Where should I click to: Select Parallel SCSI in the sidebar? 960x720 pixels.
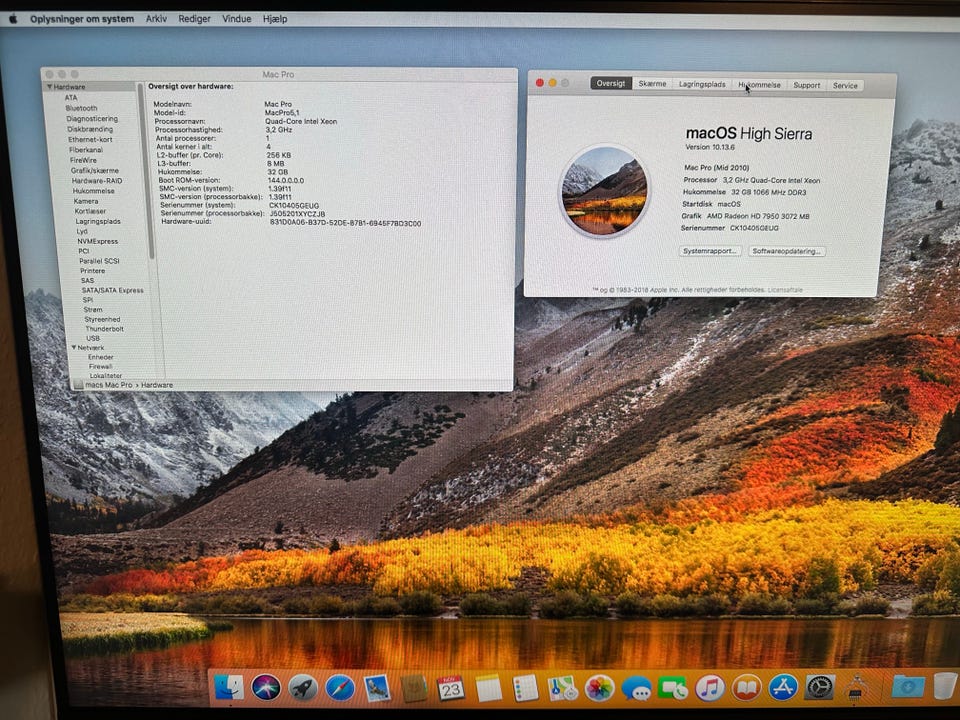99,260
